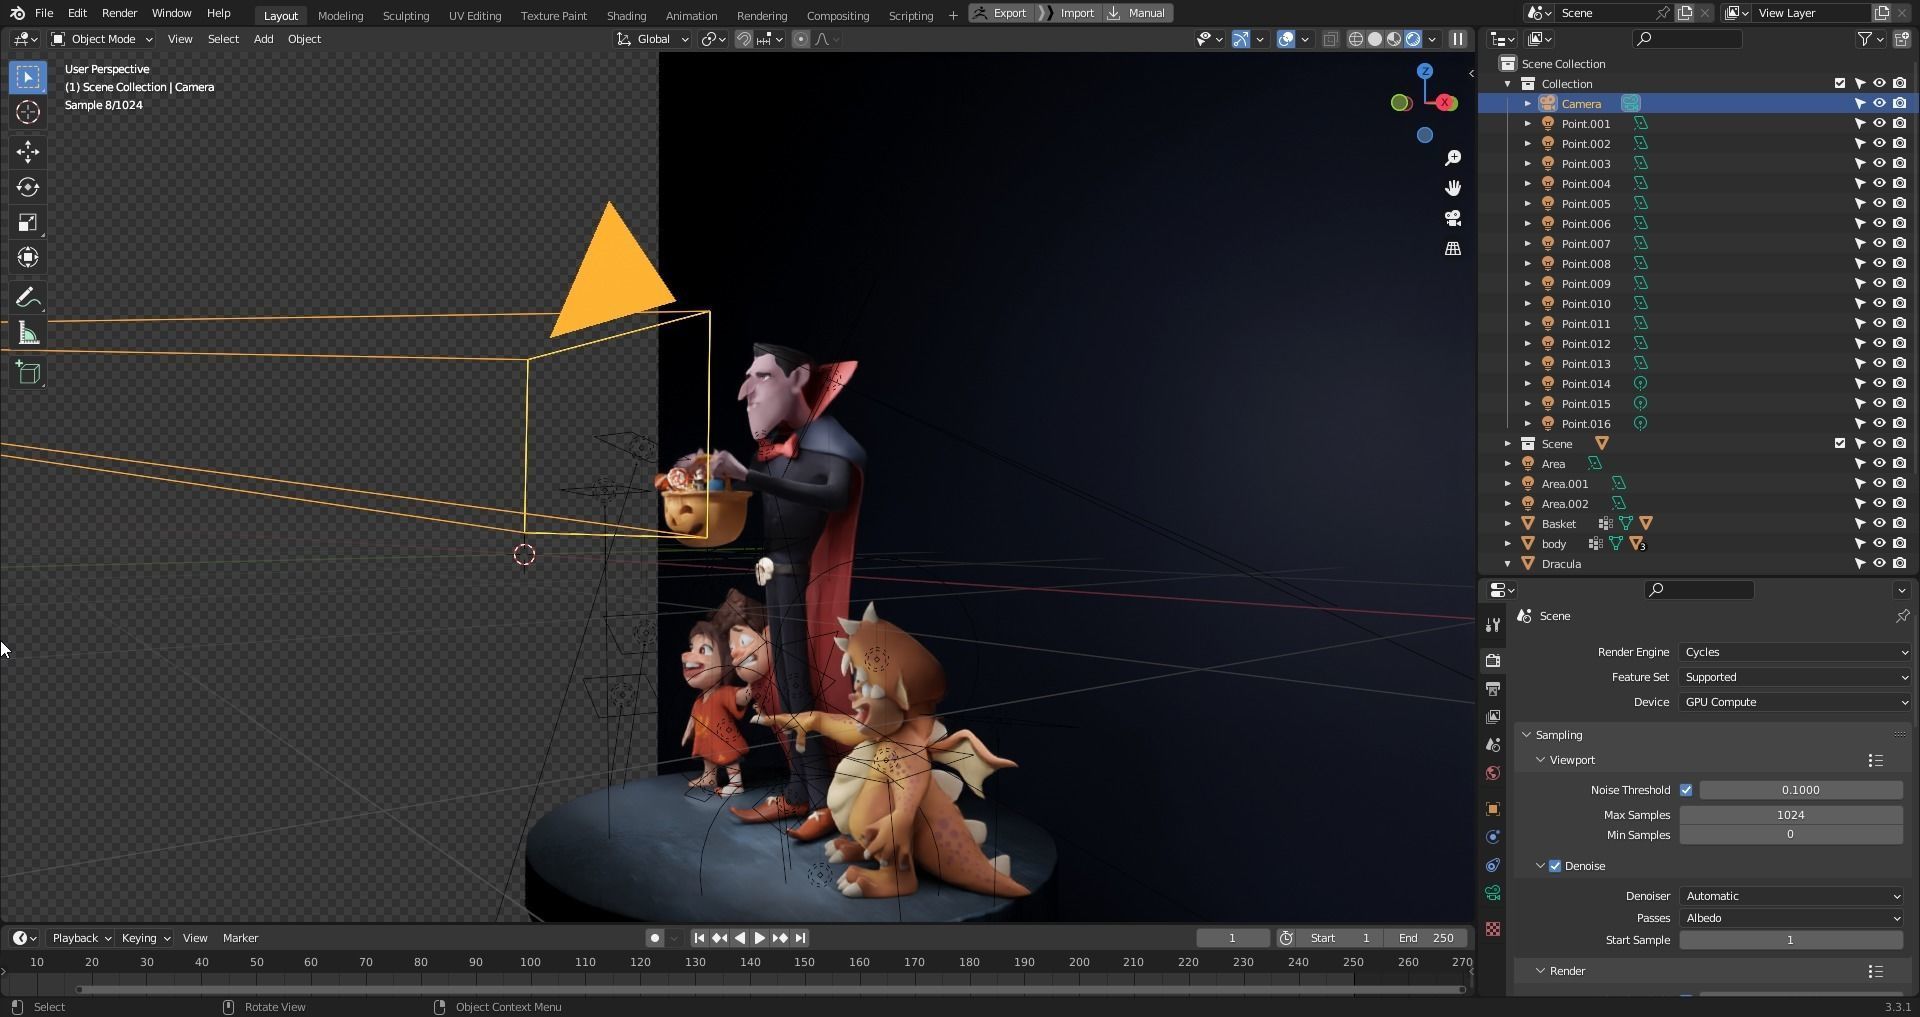
Task: Open the World properties tab
Action: 1493,773
